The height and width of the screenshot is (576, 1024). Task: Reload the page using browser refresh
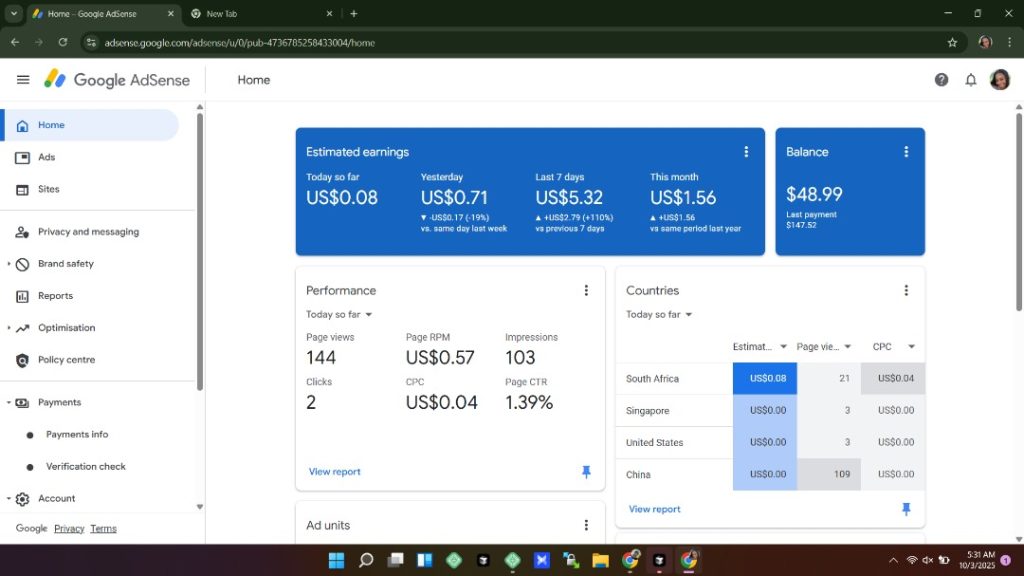[63, 43]
